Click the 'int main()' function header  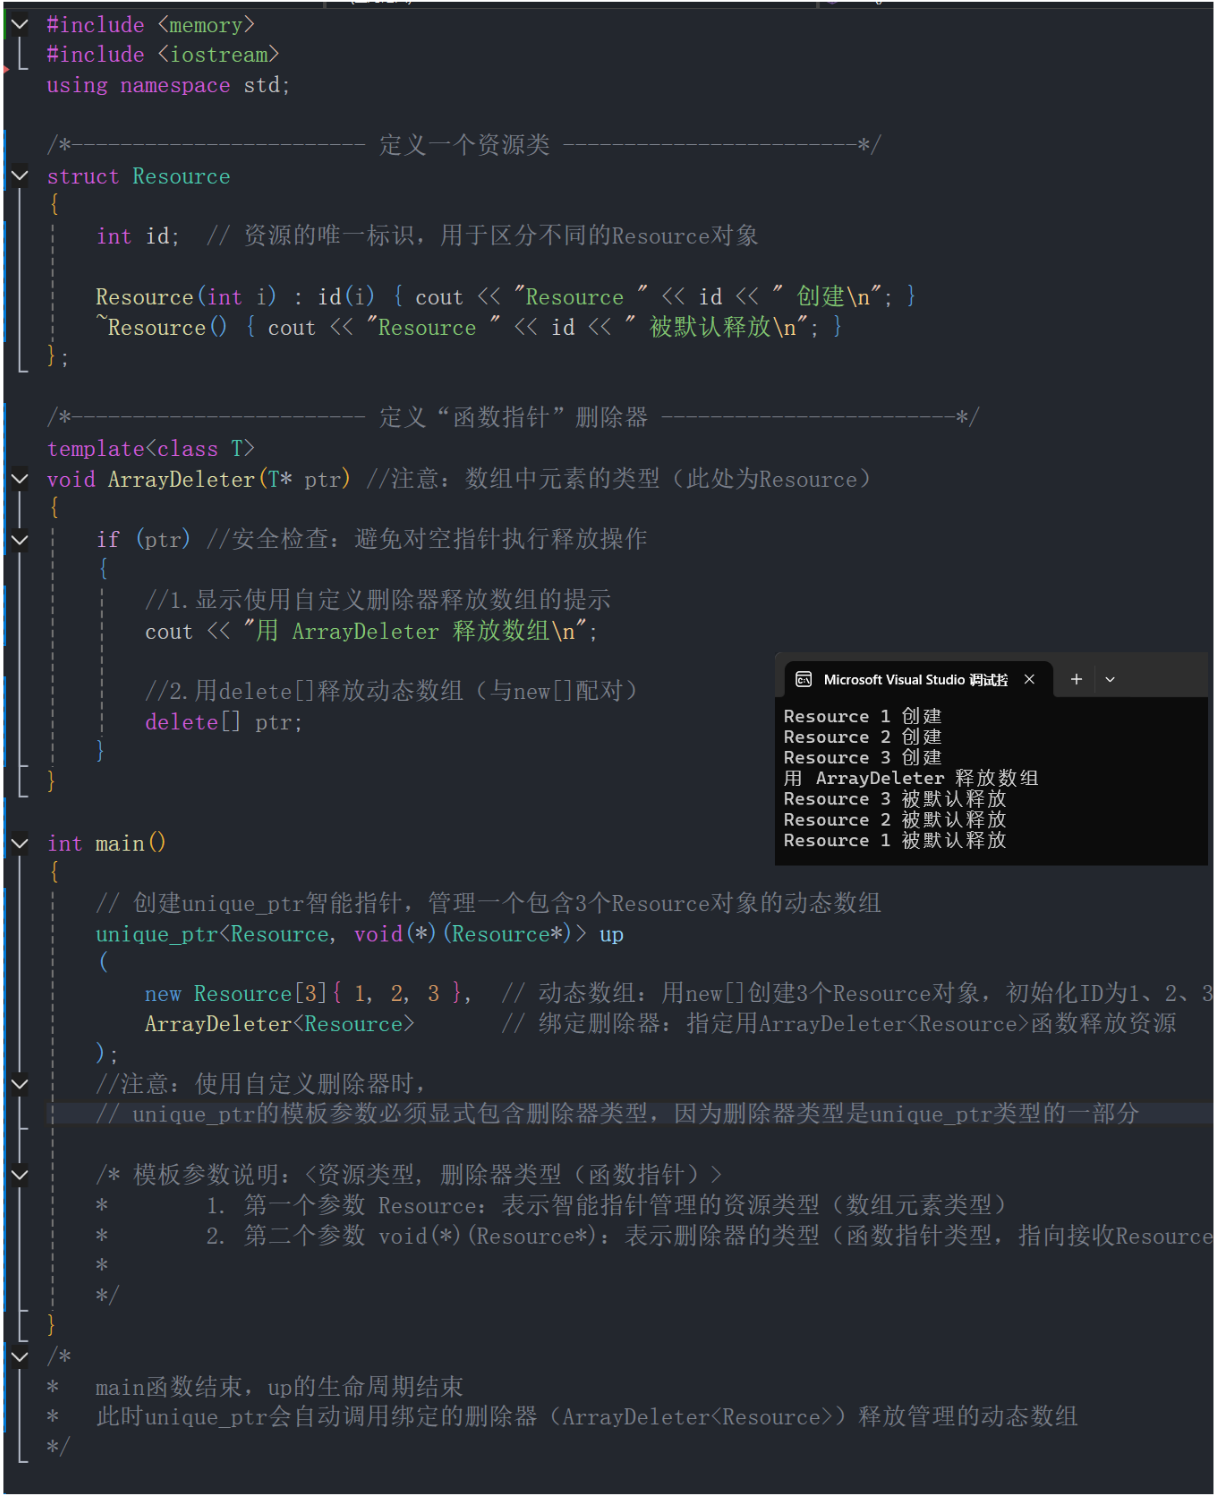coord(106,843)
